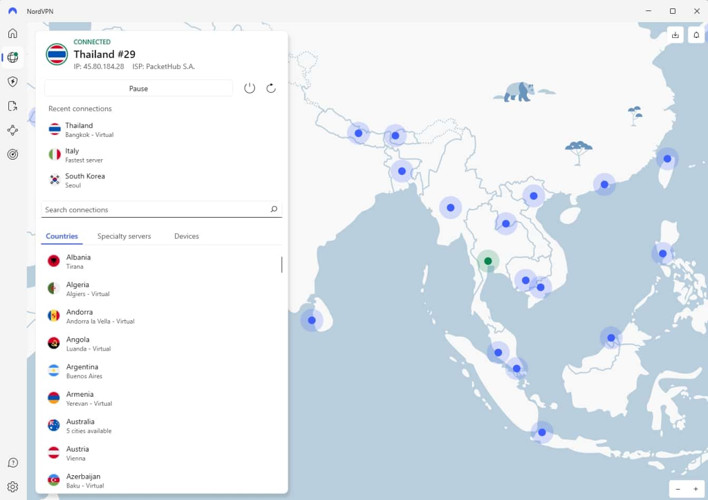Open the settings gear icon
The height and width of the screenshot is (500, 708).
pyautogui.click(x=13, y=487)
